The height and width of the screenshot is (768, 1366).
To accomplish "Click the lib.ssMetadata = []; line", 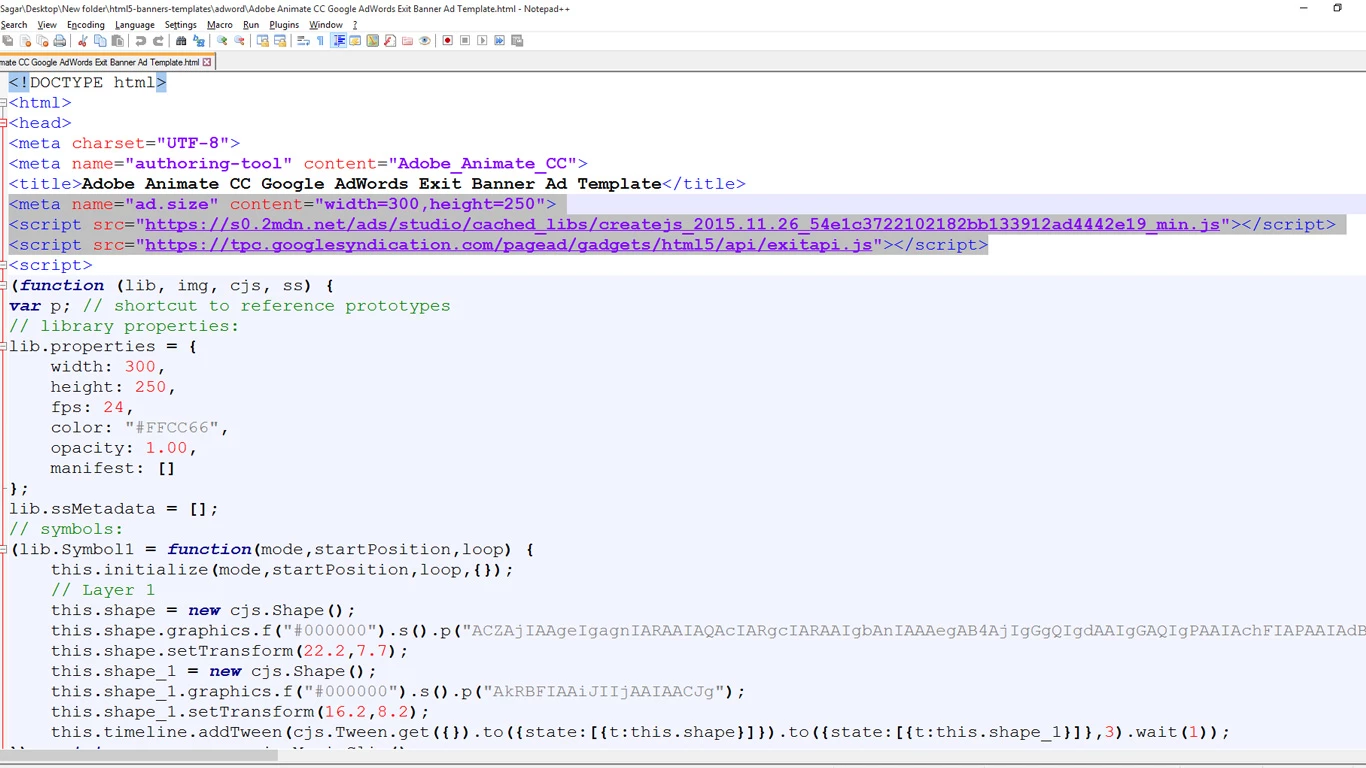I will [114, 509].
